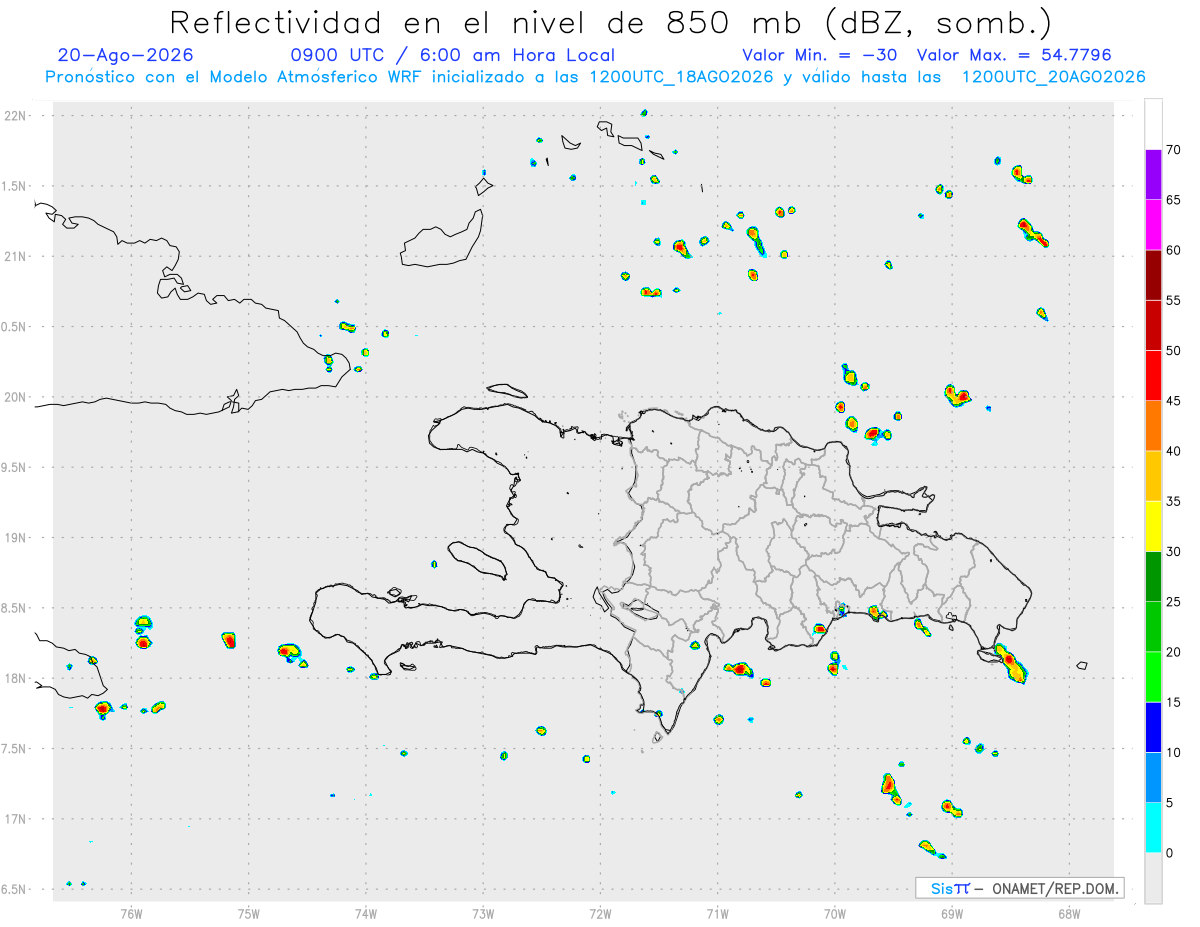Select the '71W' longitude label
The height and width of the screenshot is (927, 1200).
pyautogui.click(x=717, y=912)
